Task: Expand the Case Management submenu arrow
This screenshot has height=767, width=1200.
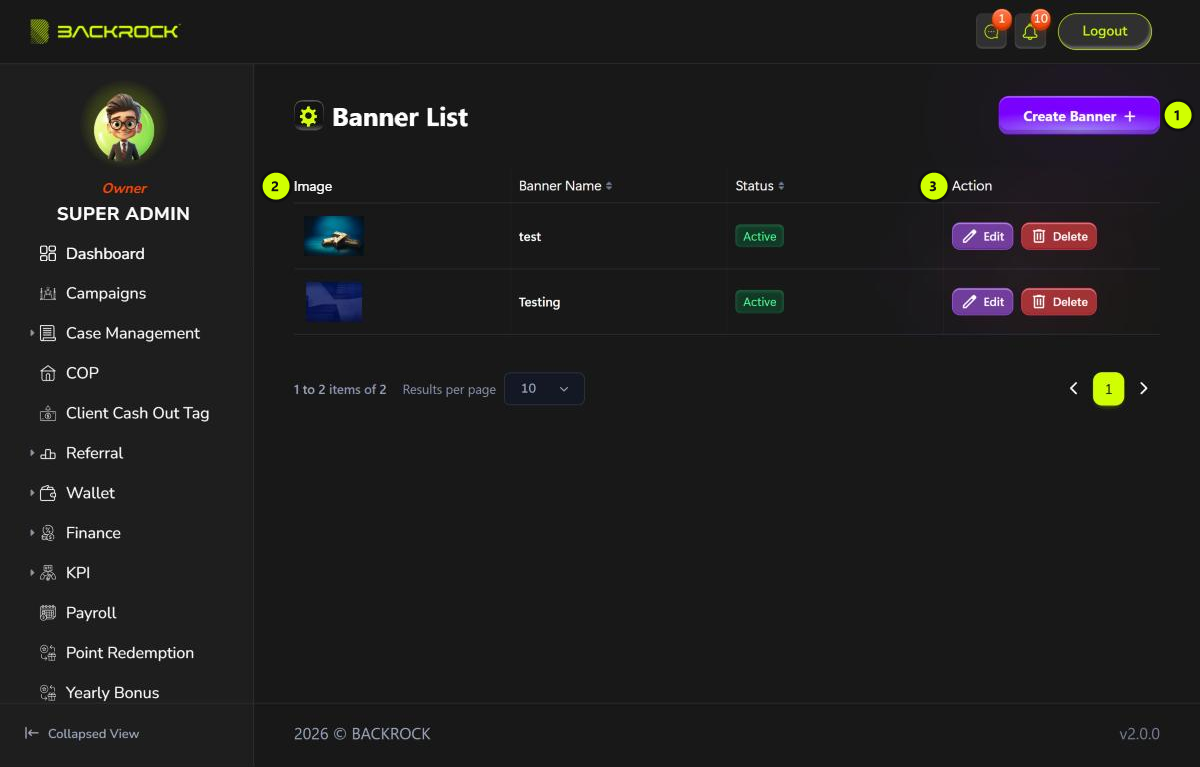Action: tap(32, 333)
